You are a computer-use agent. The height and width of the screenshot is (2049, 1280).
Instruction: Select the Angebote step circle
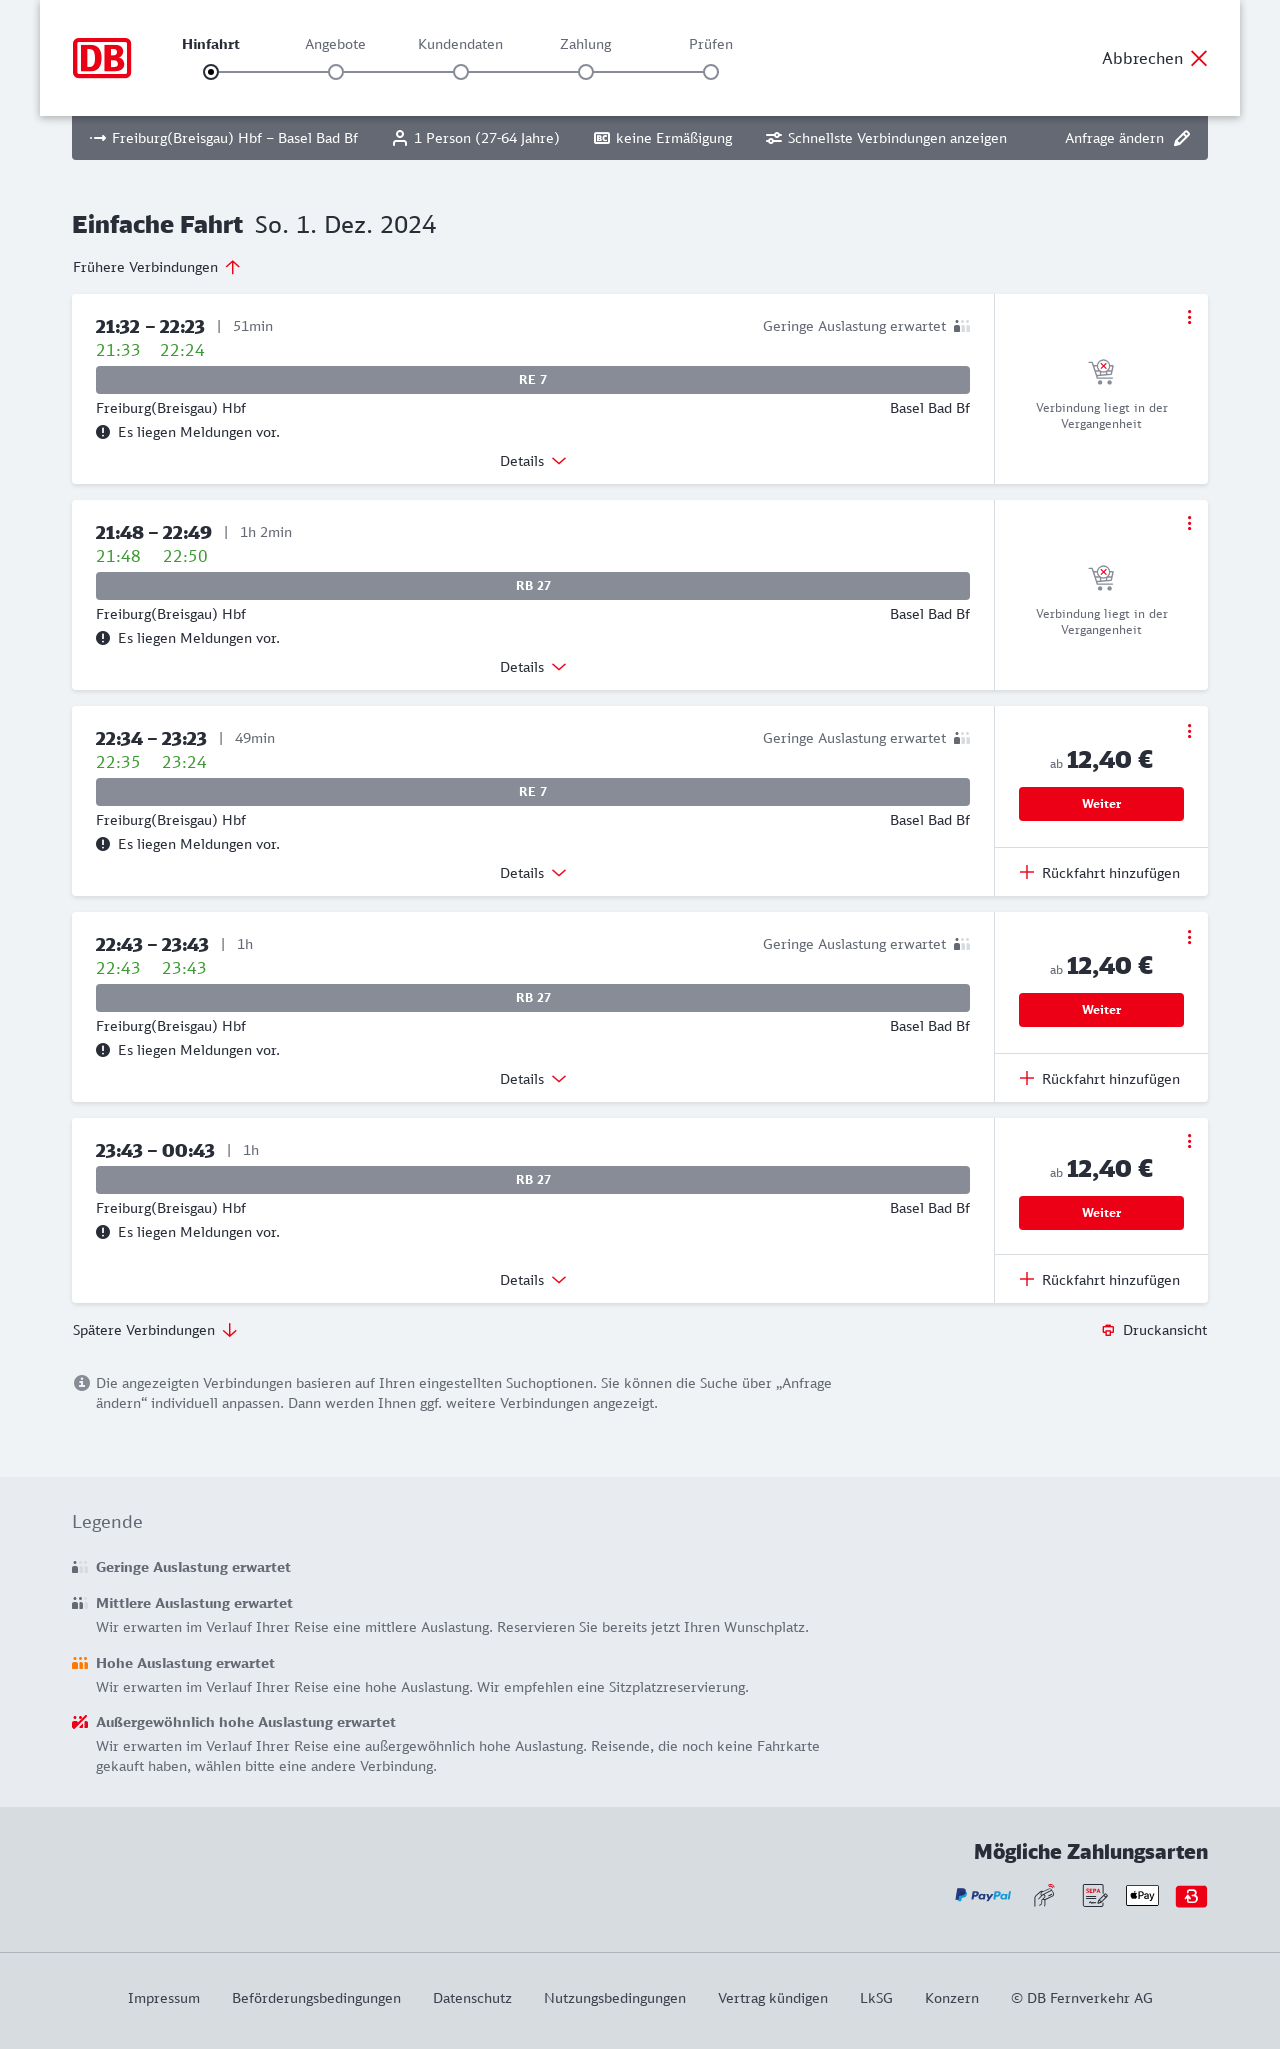point(336,72)
